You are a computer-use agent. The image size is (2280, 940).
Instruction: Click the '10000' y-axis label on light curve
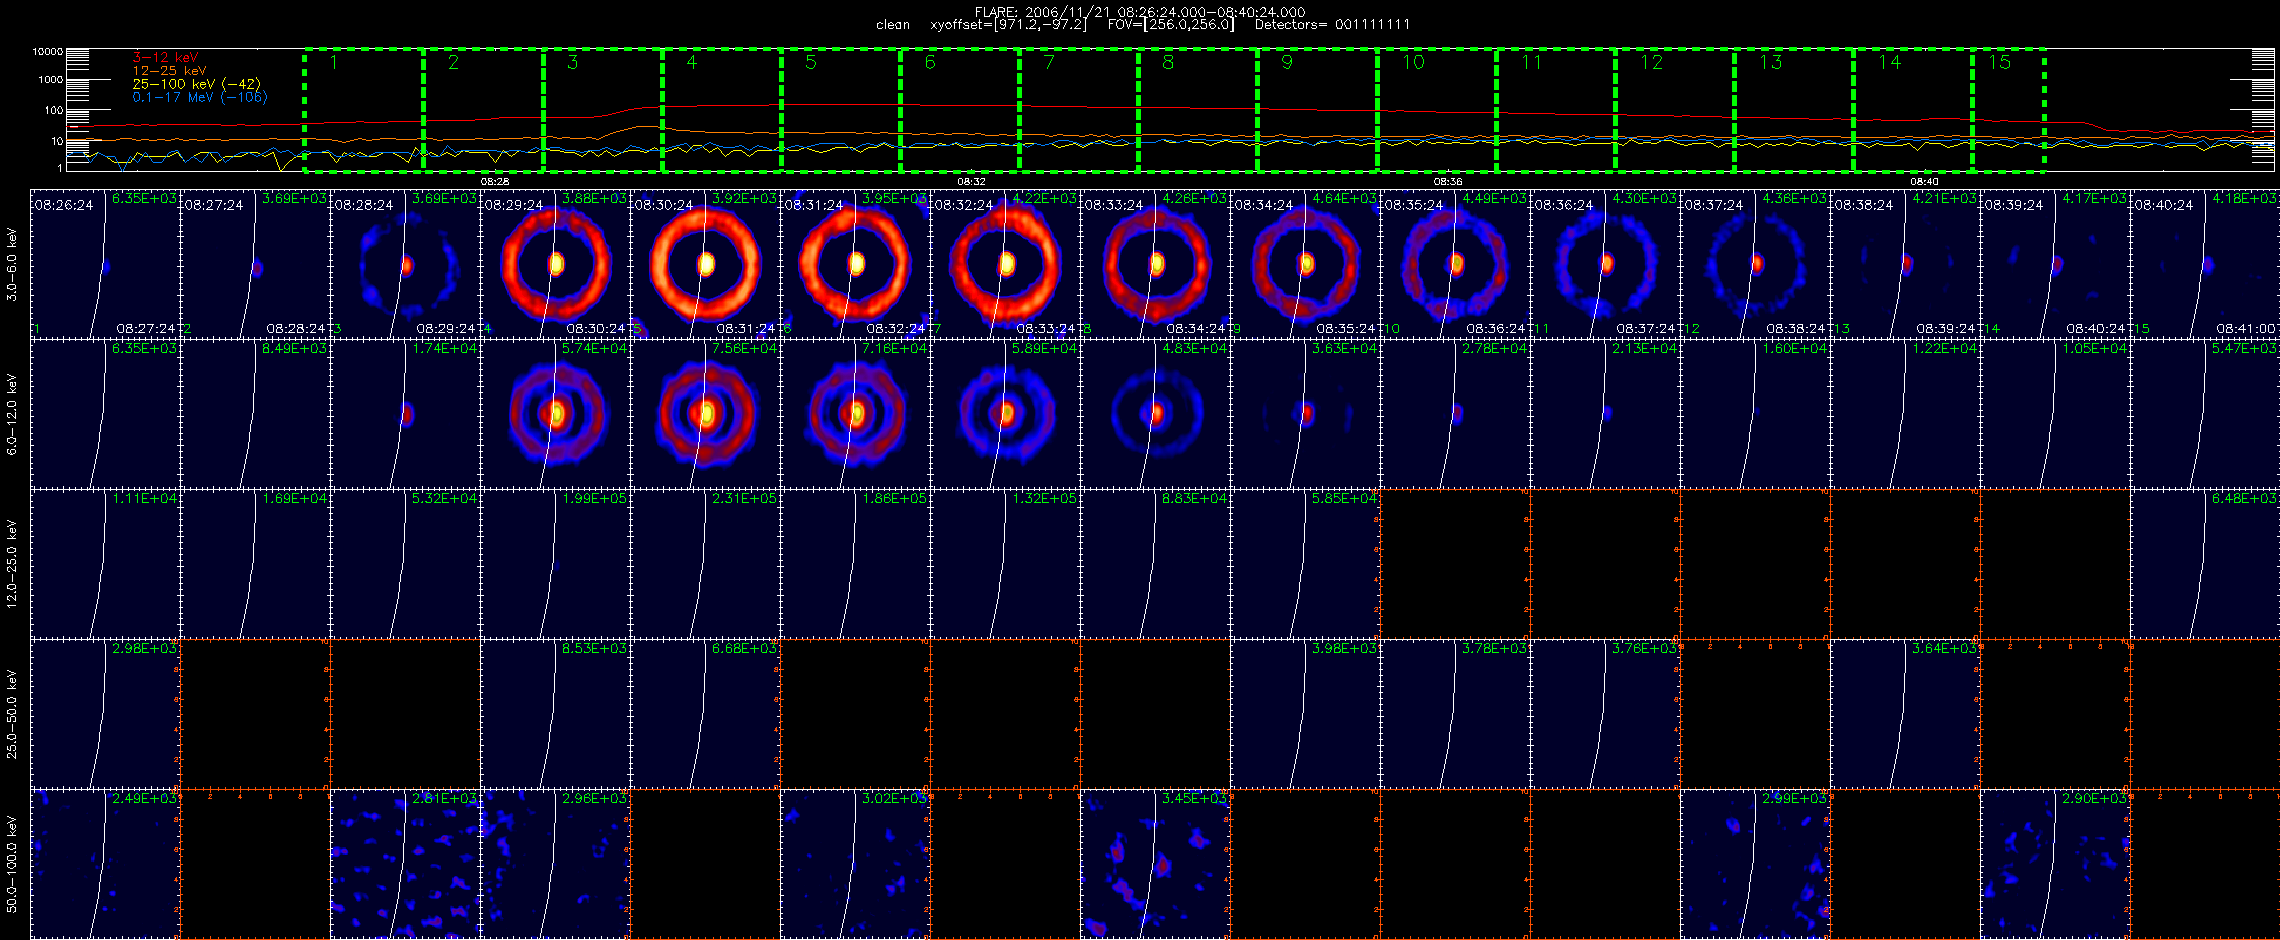(x=48, y=51)
